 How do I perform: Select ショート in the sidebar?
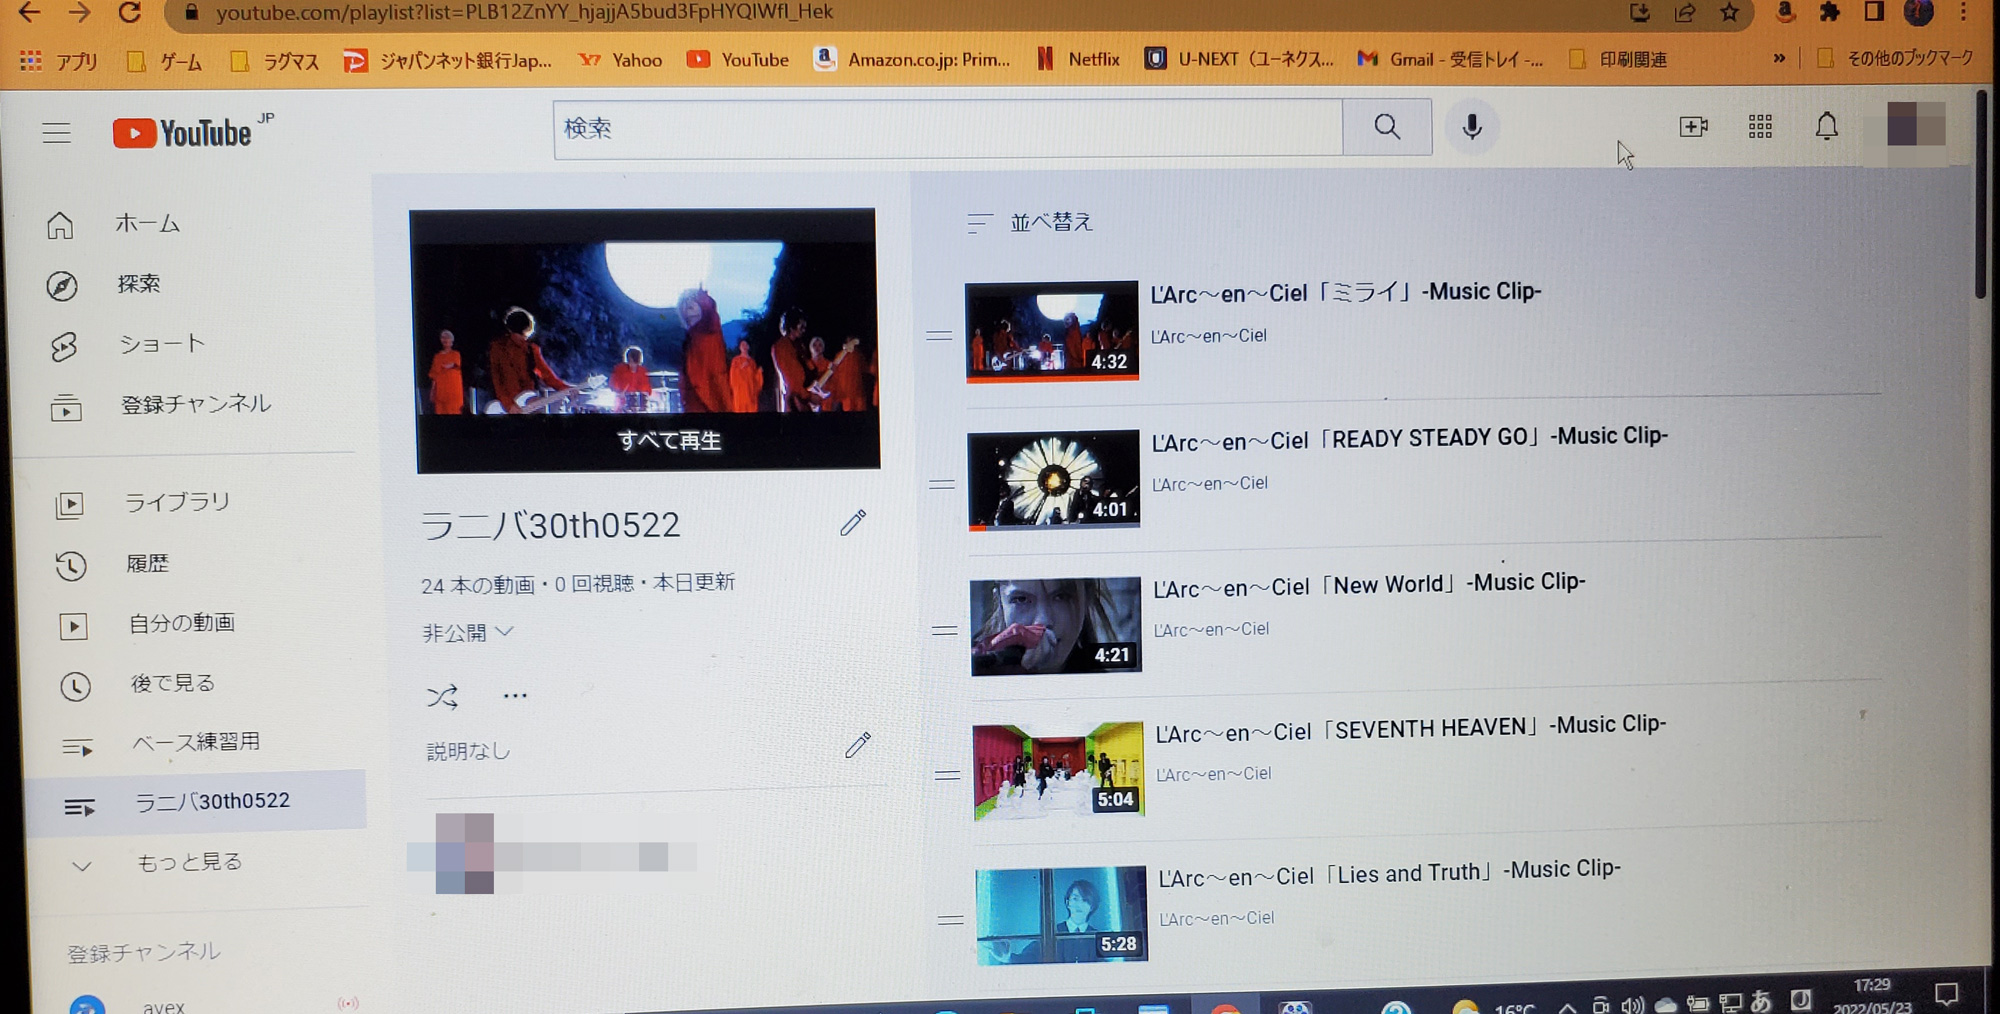(x=161, y=344)
